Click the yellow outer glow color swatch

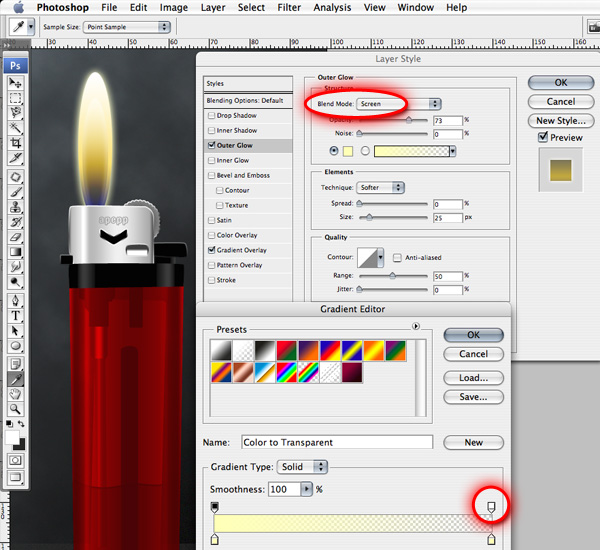coord(347,151)
